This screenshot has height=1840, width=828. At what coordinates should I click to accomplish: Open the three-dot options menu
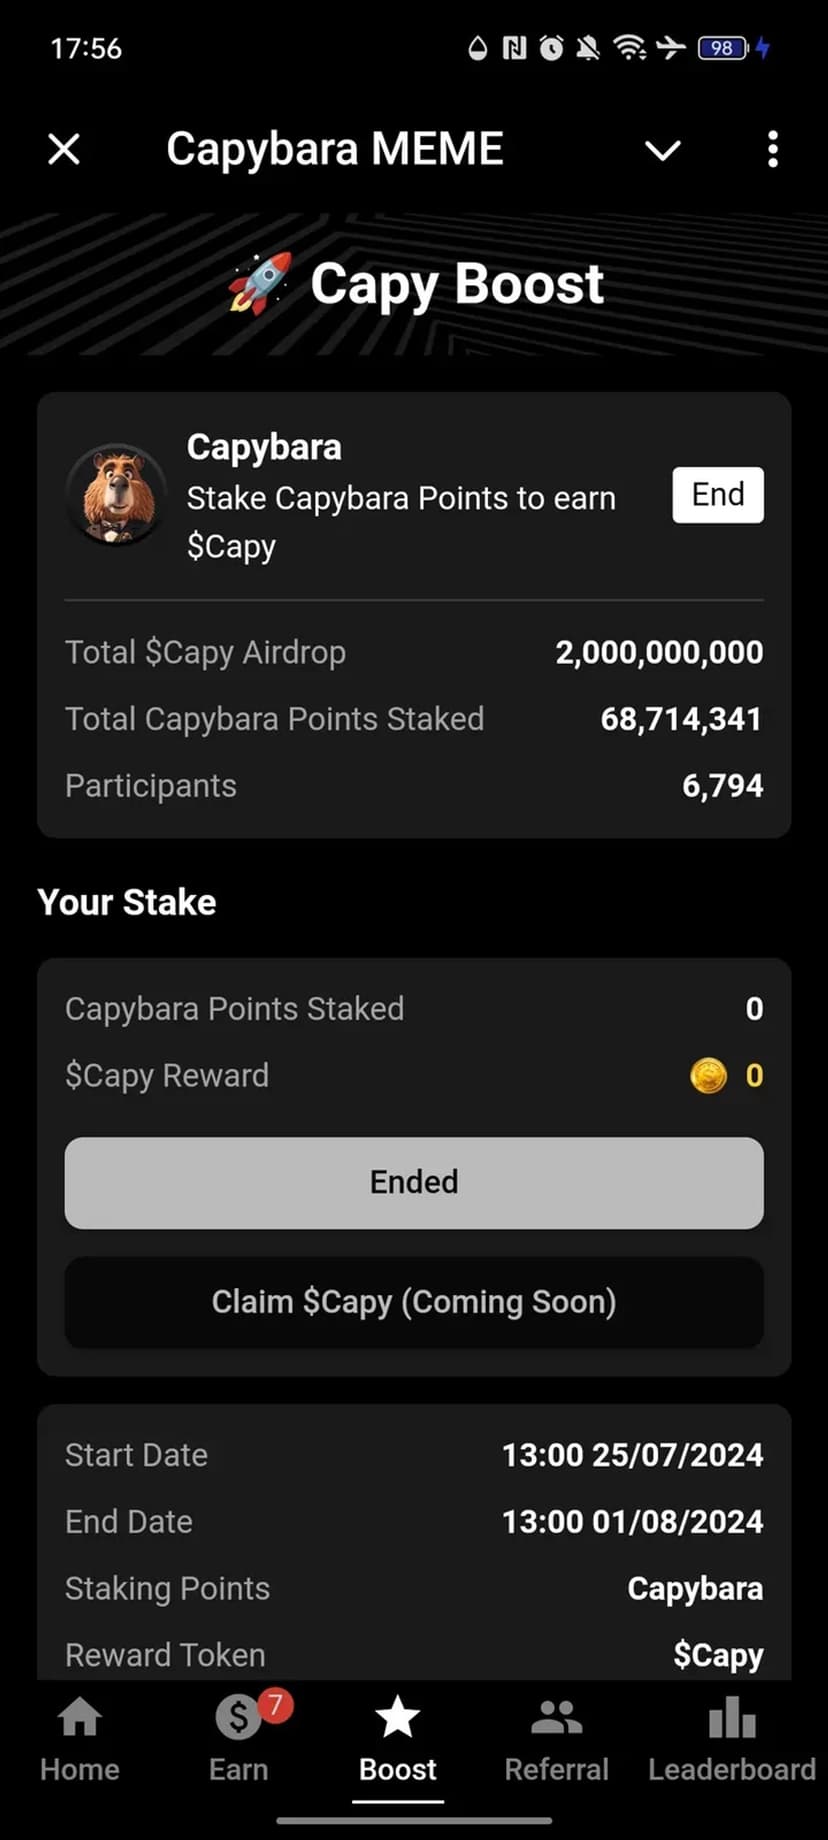[772, 150]
